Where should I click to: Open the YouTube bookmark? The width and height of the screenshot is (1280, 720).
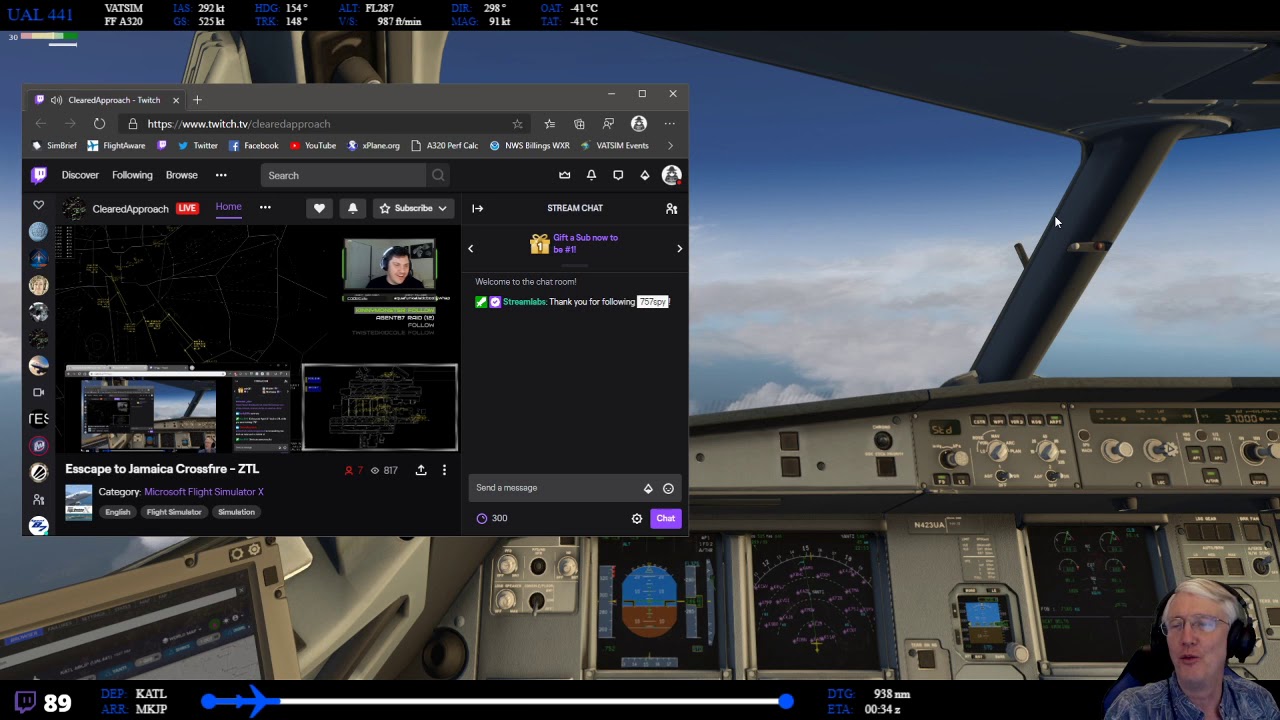click(313, 146)
